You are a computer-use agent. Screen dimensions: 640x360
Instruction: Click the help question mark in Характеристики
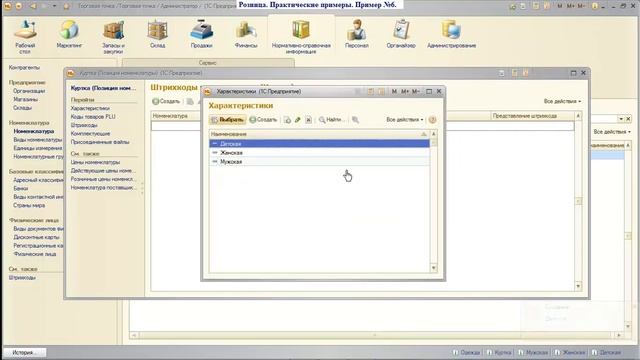[x=433, y=120]
